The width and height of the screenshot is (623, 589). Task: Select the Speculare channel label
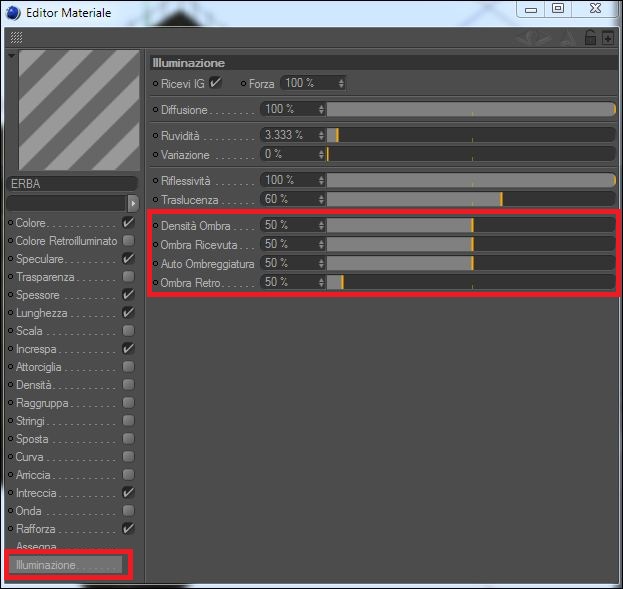[x=40, y=259]
